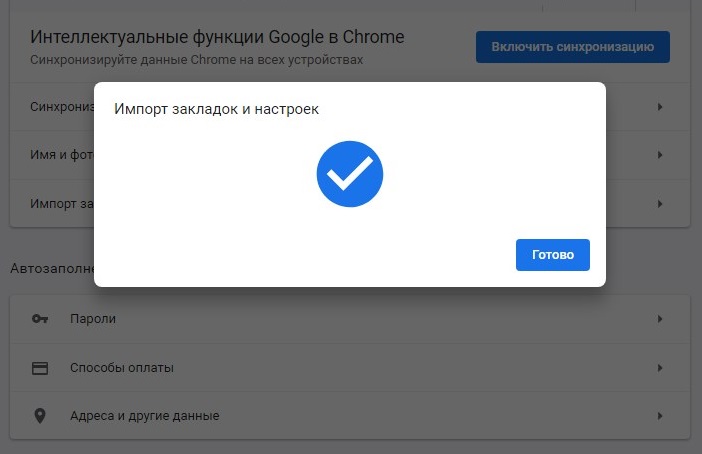The image size is (702, 454).
Task: Expand the Адреса и другие данные arrow
Action: pyautogui.click(x=660, y=416)
